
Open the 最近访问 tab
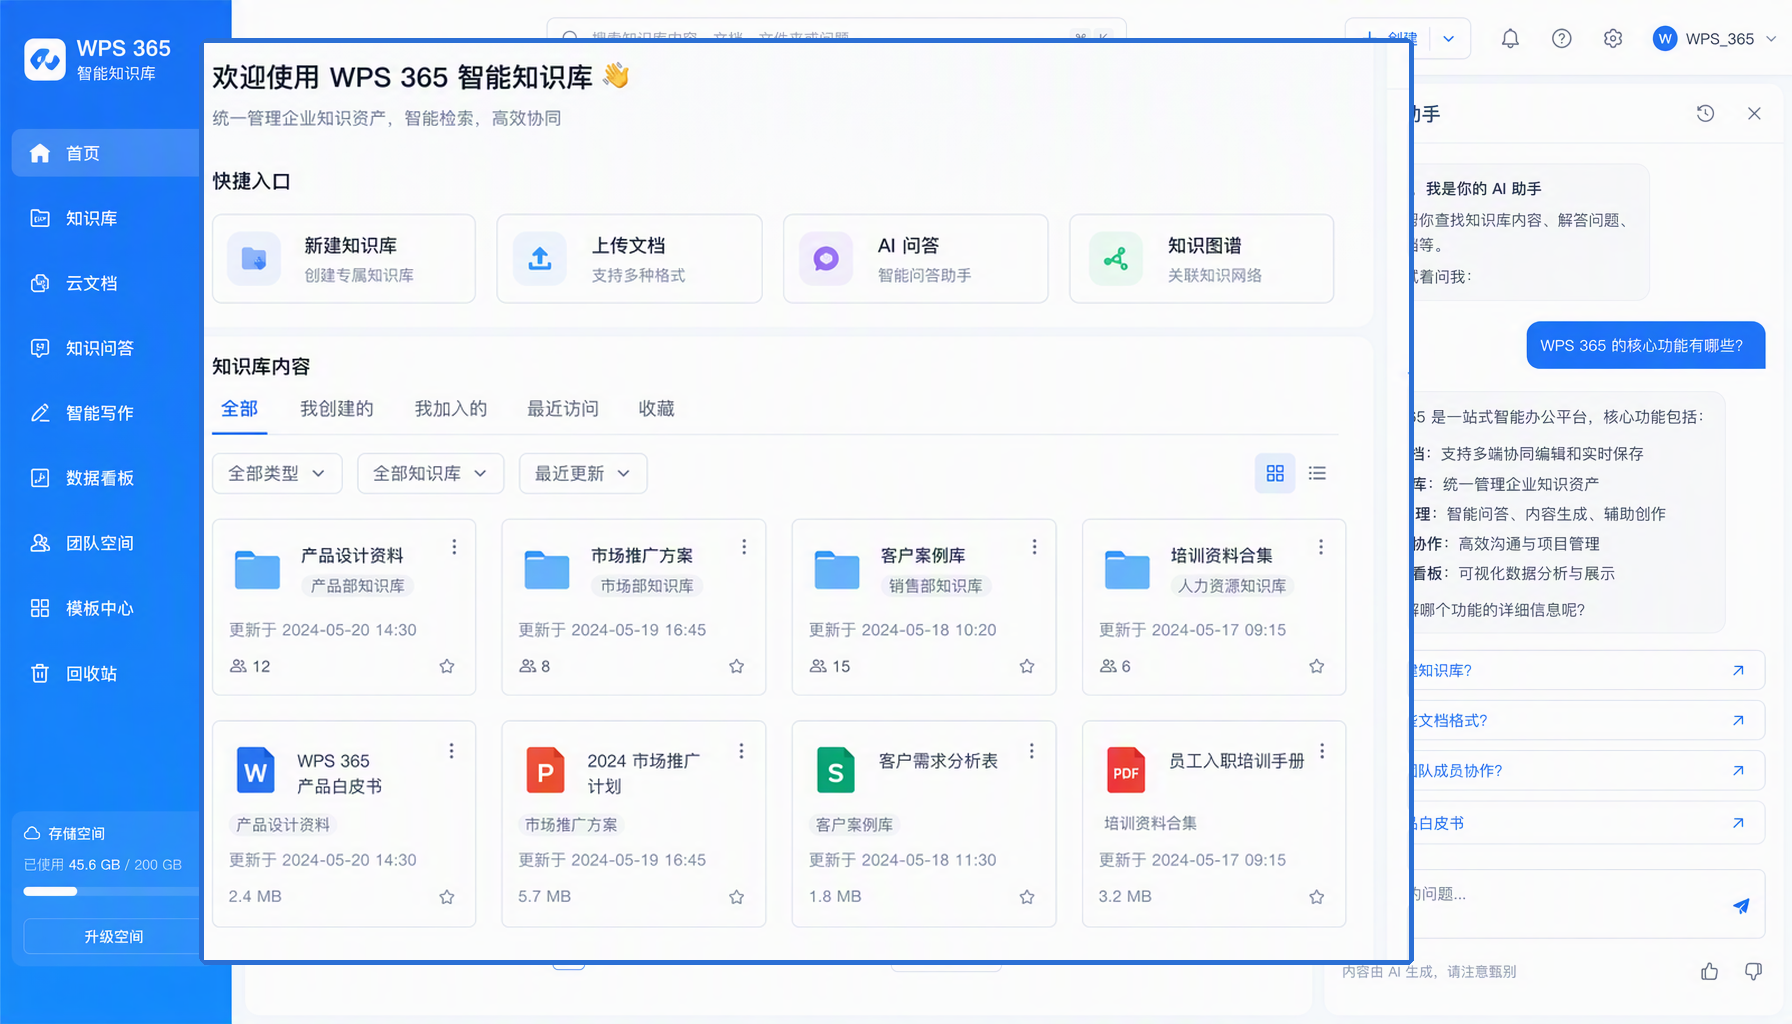click(563, 409)
